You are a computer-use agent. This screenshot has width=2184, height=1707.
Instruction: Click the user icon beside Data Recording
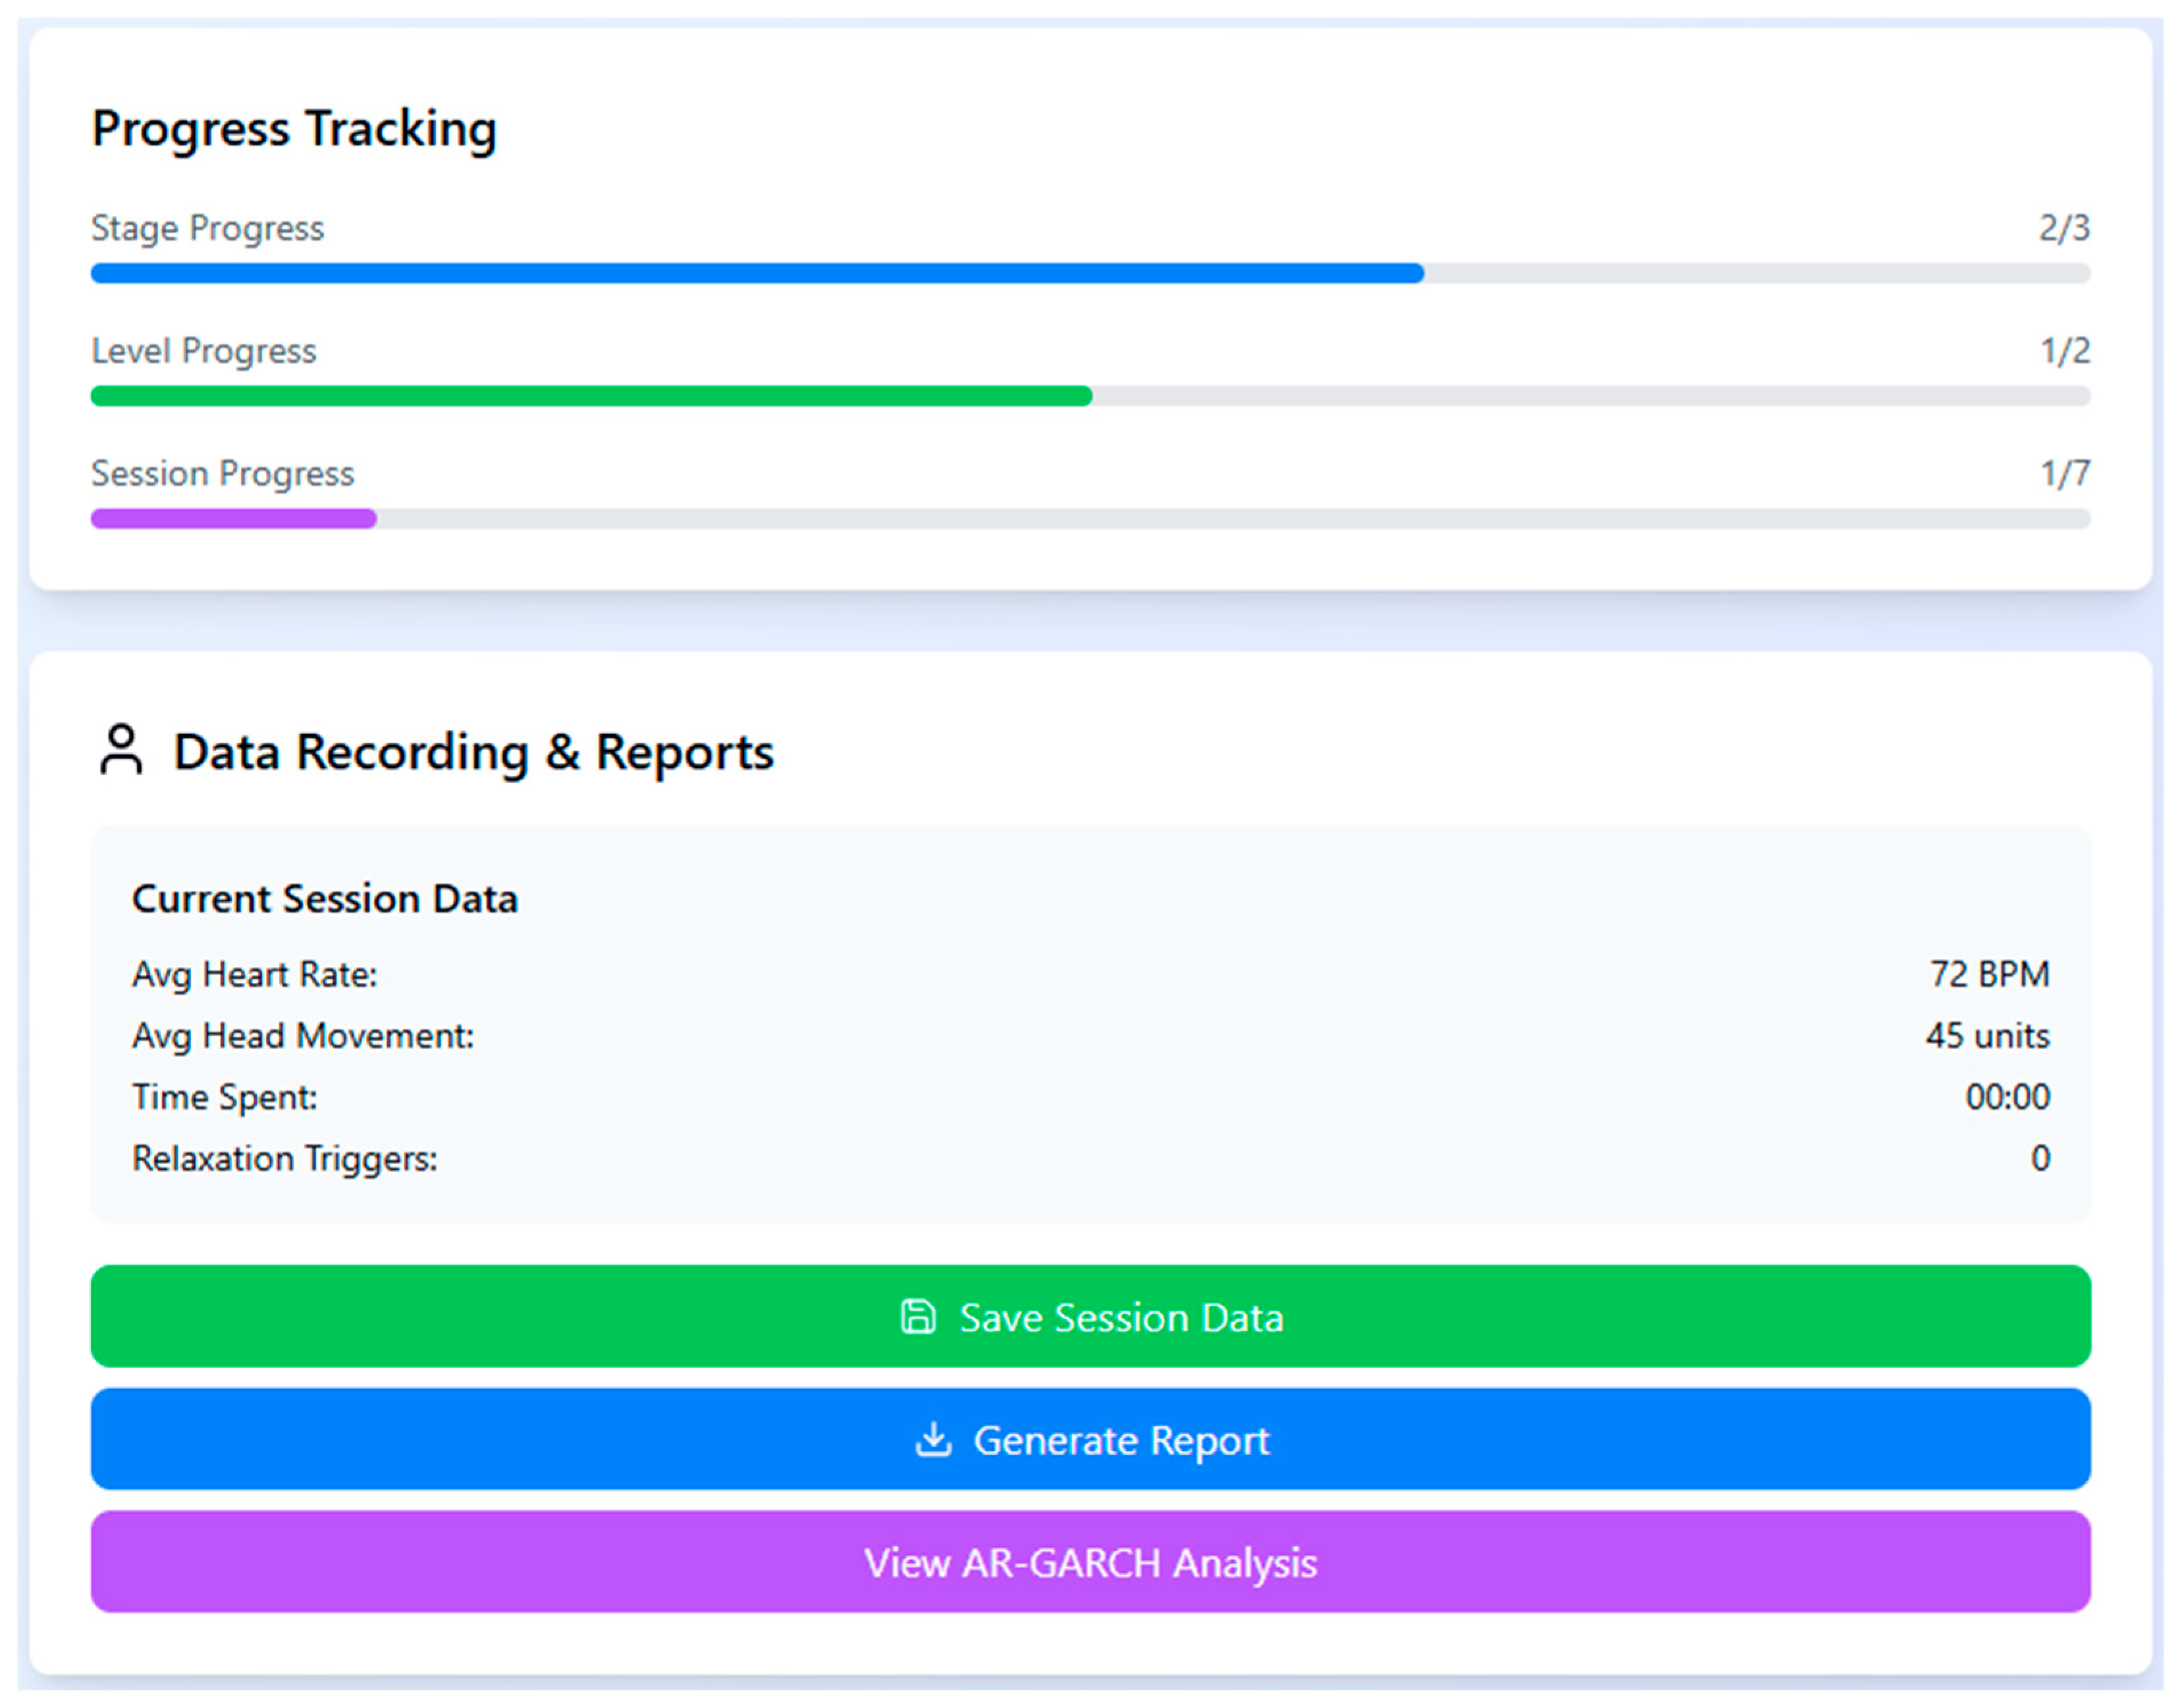point(121,750)
